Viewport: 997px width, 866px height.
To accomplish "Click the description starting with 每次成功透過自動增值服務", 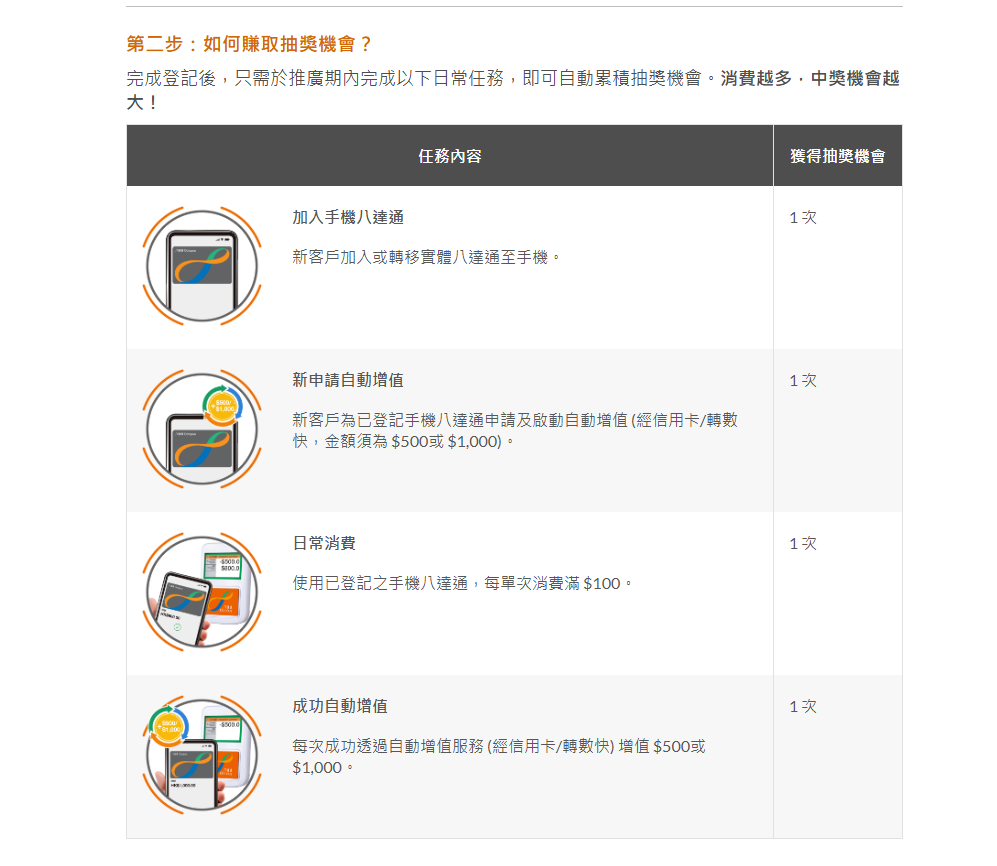I will 499,757.
